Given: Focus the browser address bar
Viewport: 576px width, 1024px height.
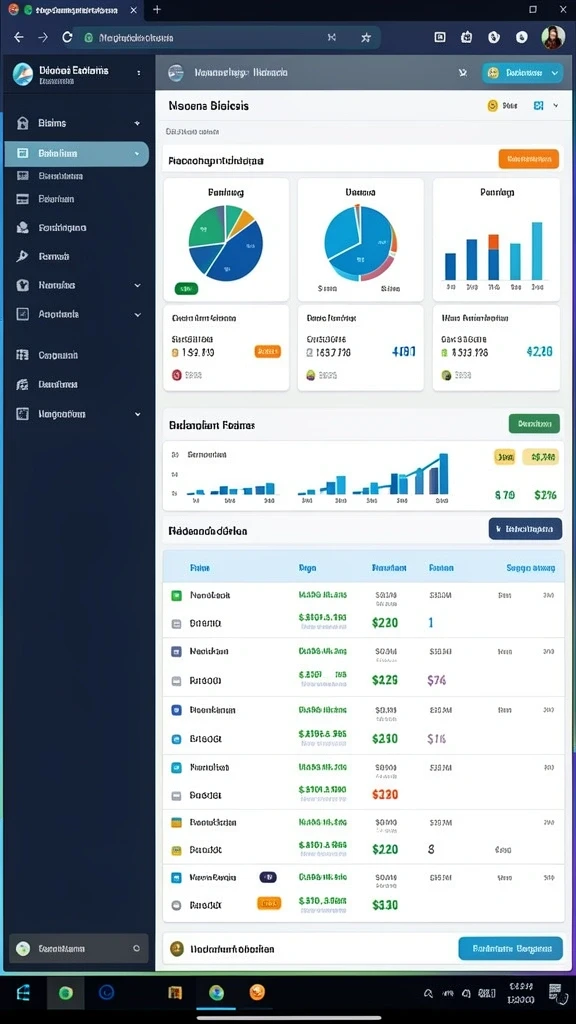Looking at the screenshot, I should click(x=216, y=38).
